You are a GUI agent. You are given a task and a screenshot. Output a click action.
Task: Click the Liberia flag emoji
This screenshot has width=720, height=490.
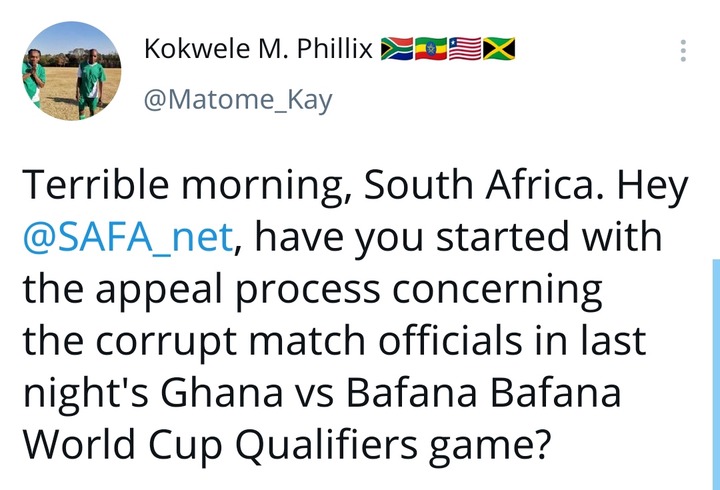[x=464, y=47]
